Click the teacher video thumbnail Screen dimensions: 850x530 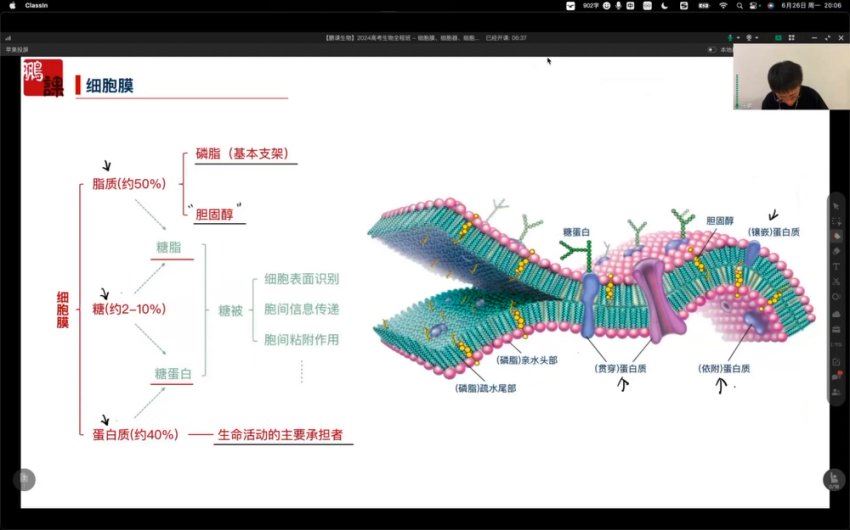pos(791,76)
